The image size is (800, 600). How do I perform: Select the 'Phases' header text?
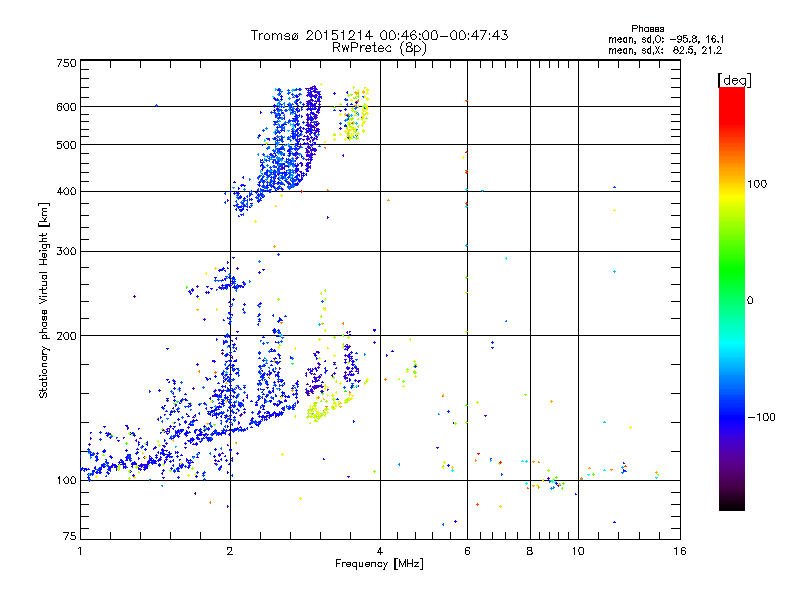pos(647,29)
